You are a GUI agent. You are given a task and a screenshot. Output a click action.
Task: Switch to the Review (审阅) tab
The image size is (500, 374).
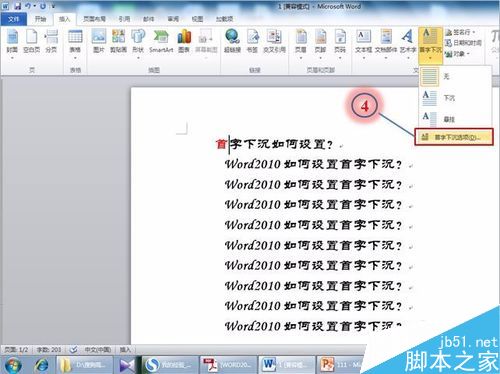click(x=173, y=19)
